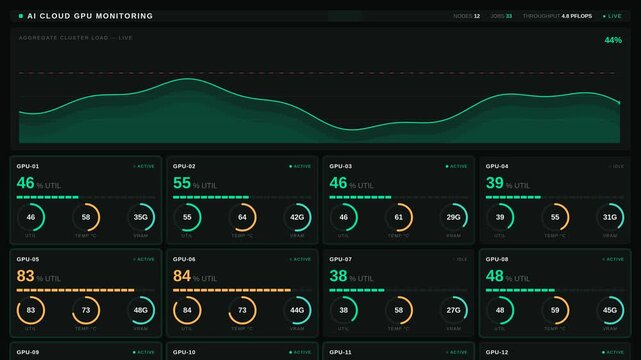Viewport: 641px width, 360px height.
Task: Click the GPU-08 ACTIVE status badge
Action: [613, 259]
